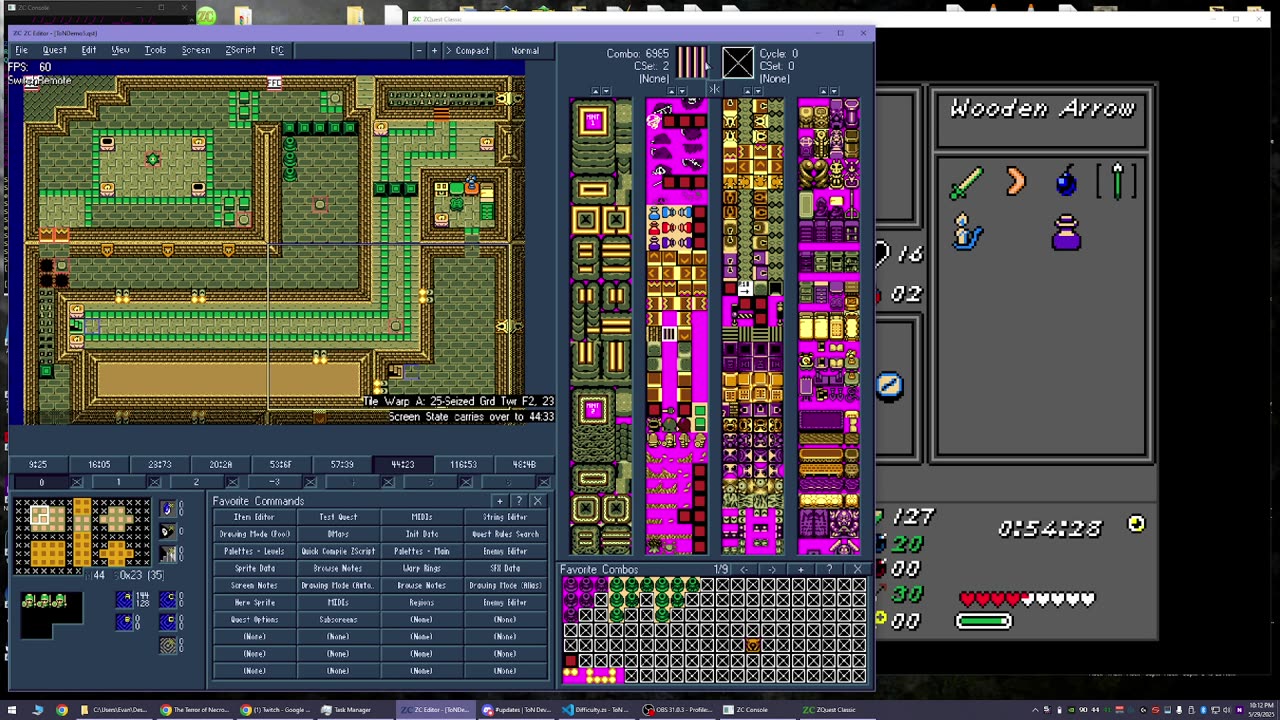Click Quick Compile ZScript command
Viewport: 1280px width, 720px height.
pyautogui.click(x=338, y=551)
